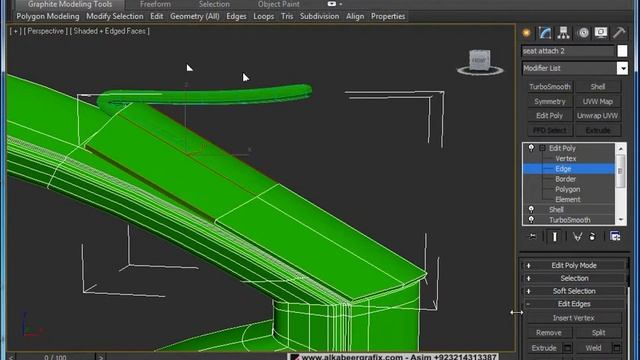This screenshot has width=640, height=360.
Task: Click Make Unique icon below stack
Action: tap(577, 236)
